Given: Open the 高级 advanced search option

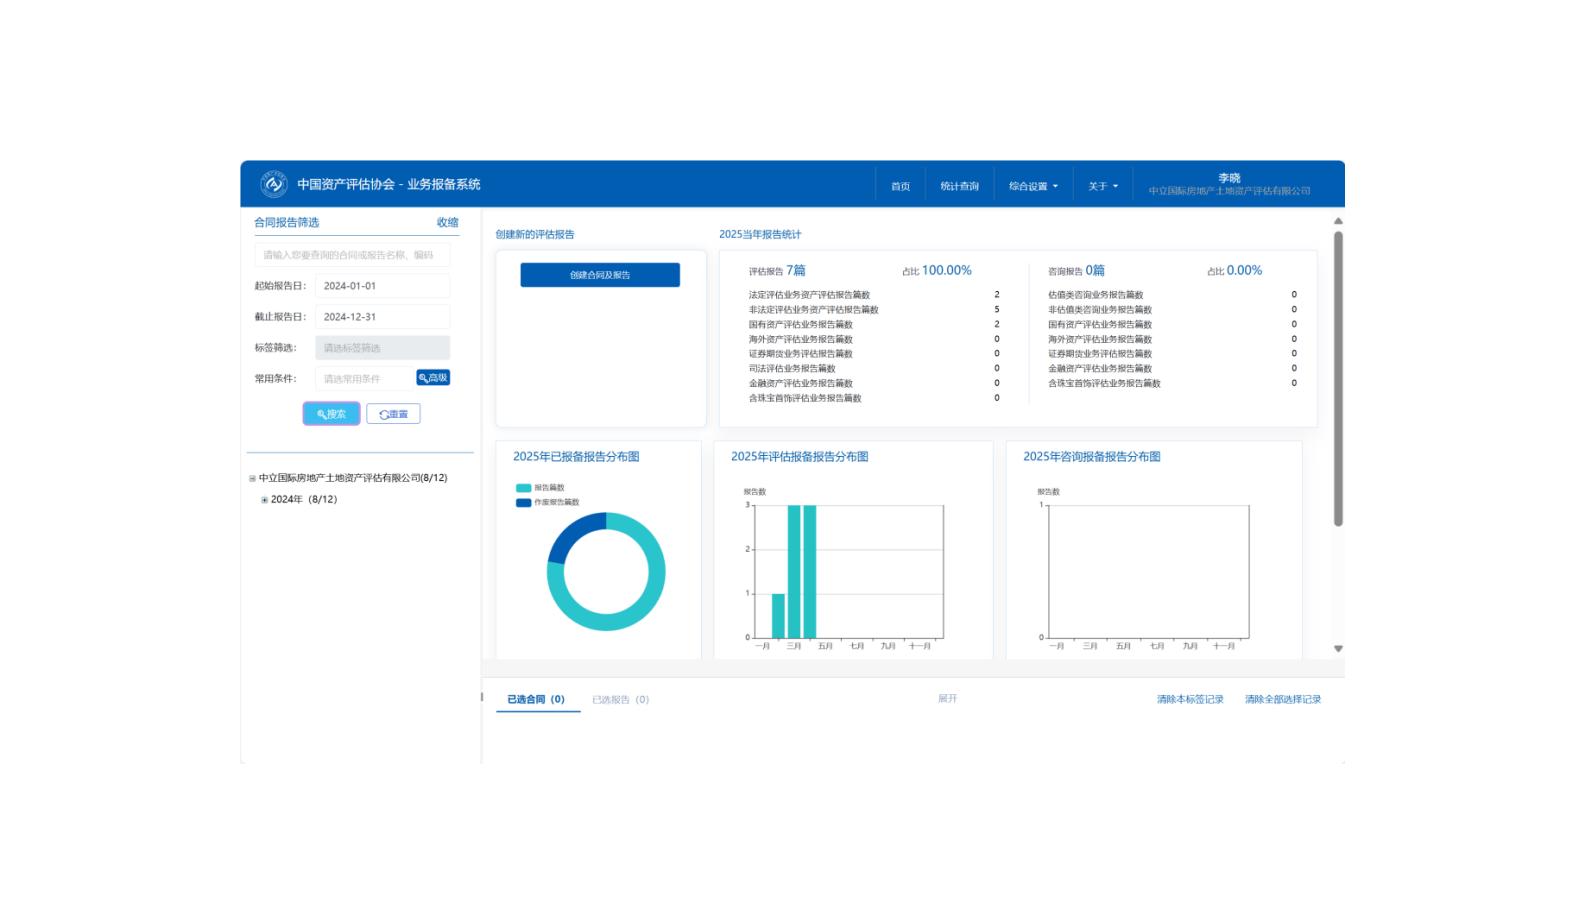Looking at the screenshot, I should pos(433,378).
